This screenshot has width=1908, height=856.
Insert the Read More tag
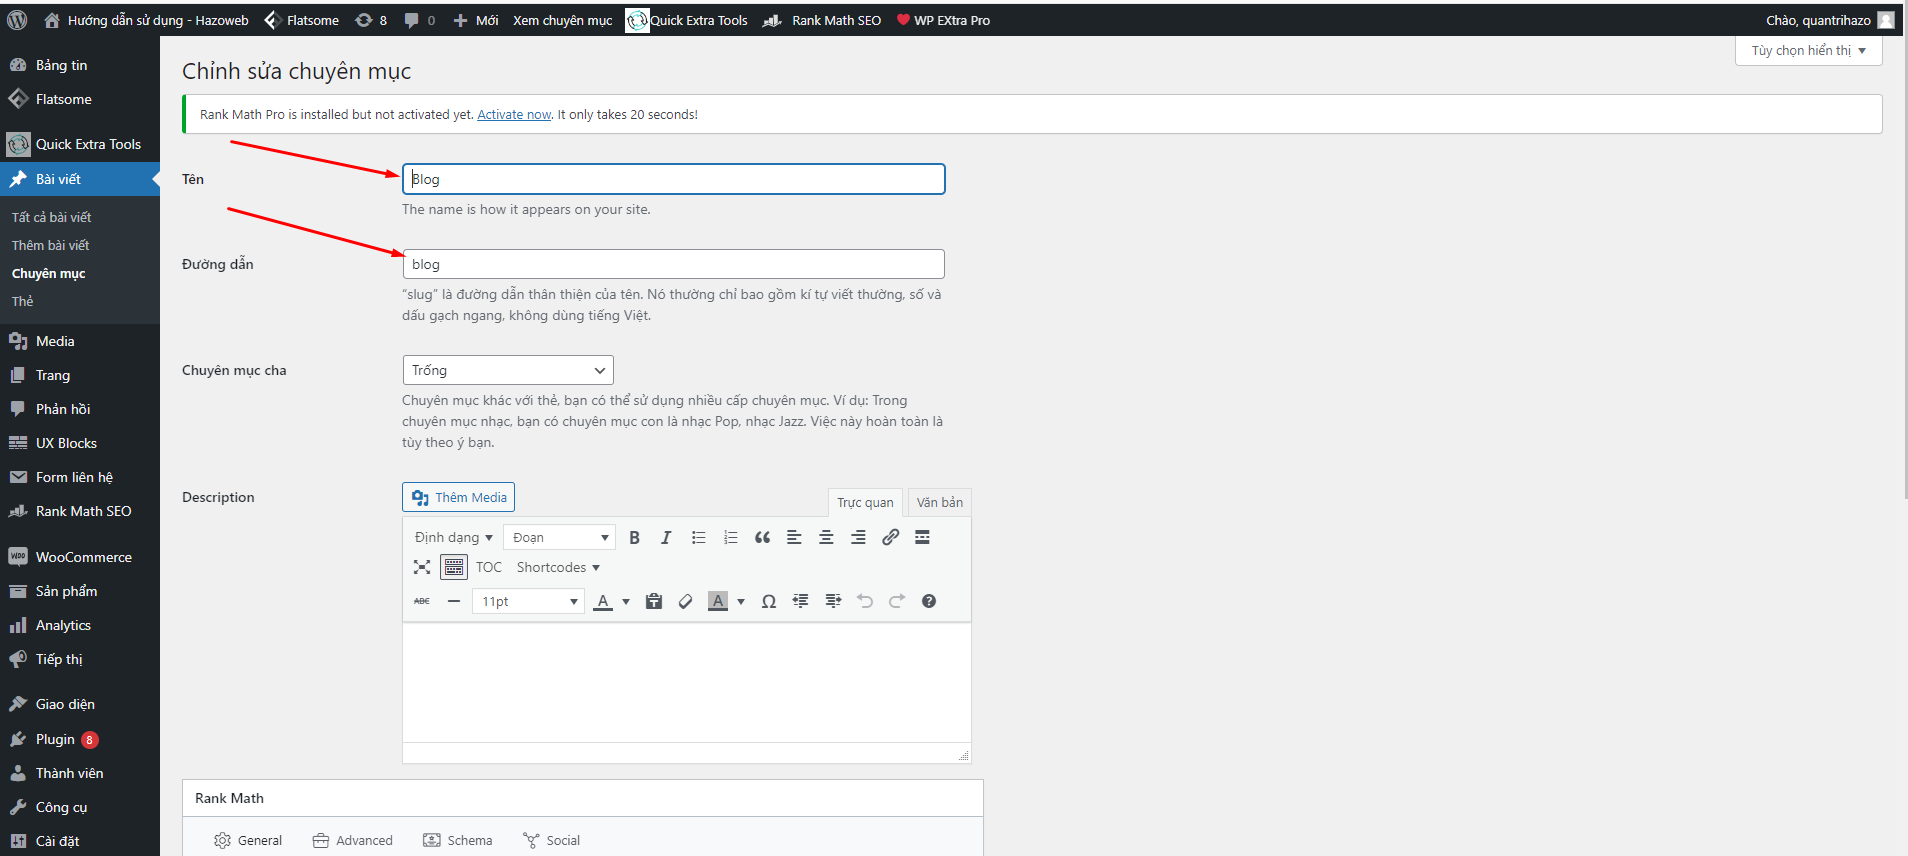(922, 538)
